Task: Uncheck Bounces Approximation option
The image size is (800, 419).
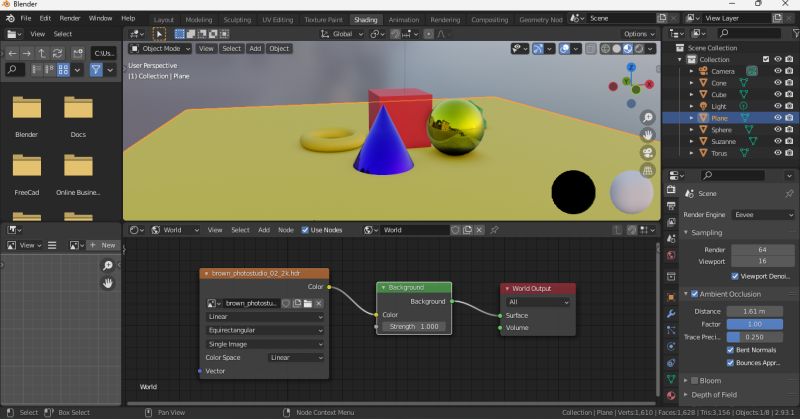Action: (x=730, y=363)
